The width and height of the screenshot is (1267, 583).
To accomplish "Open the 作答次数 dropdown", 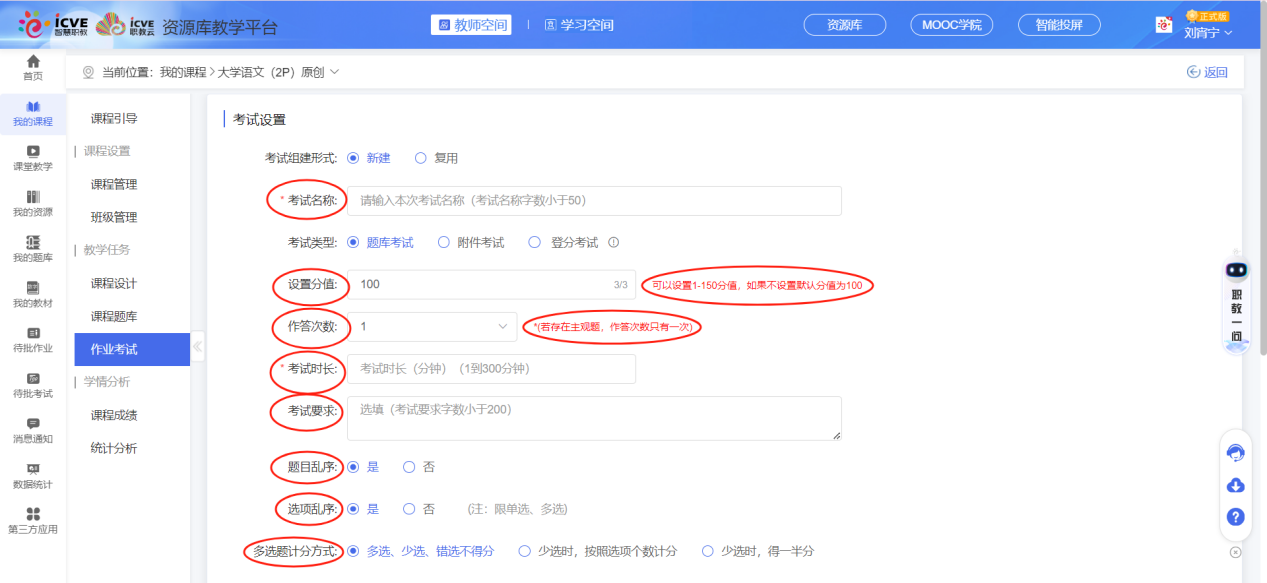I will 430,327.
